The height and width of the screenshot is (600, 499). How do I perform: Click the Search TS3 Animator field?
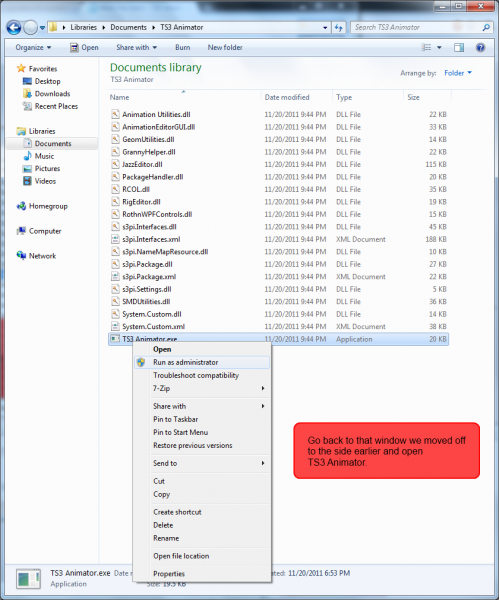click(415, 28)
